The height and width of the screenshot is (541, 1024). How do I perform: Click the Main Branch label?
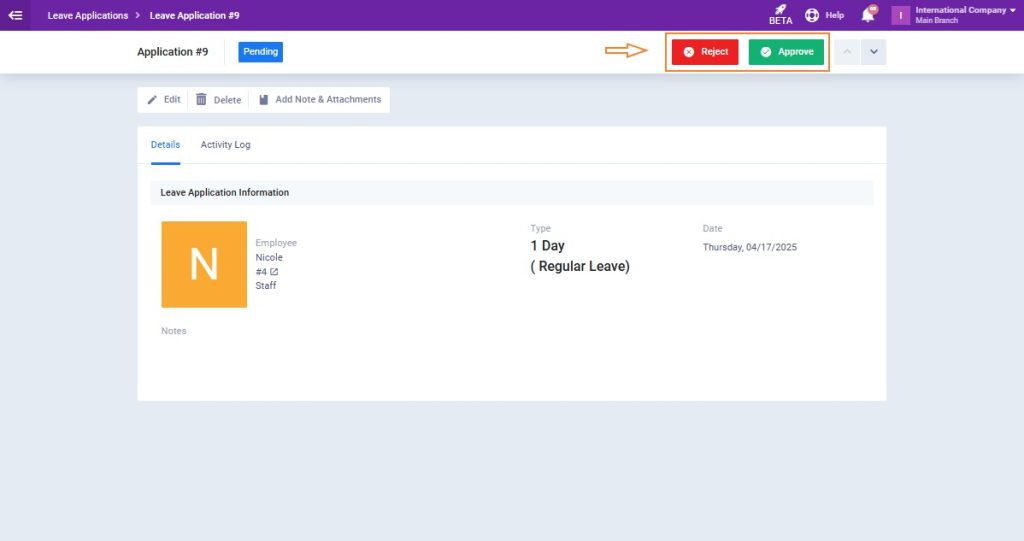(x=936, y=20)
